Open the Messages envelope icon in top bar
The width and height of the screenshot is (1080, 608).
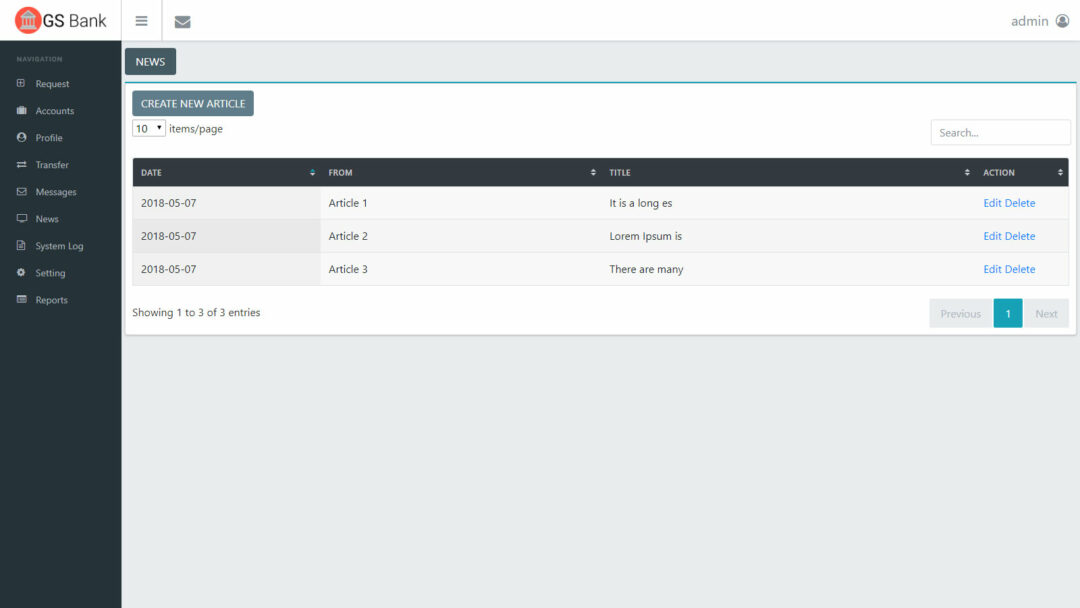(182, 20)
